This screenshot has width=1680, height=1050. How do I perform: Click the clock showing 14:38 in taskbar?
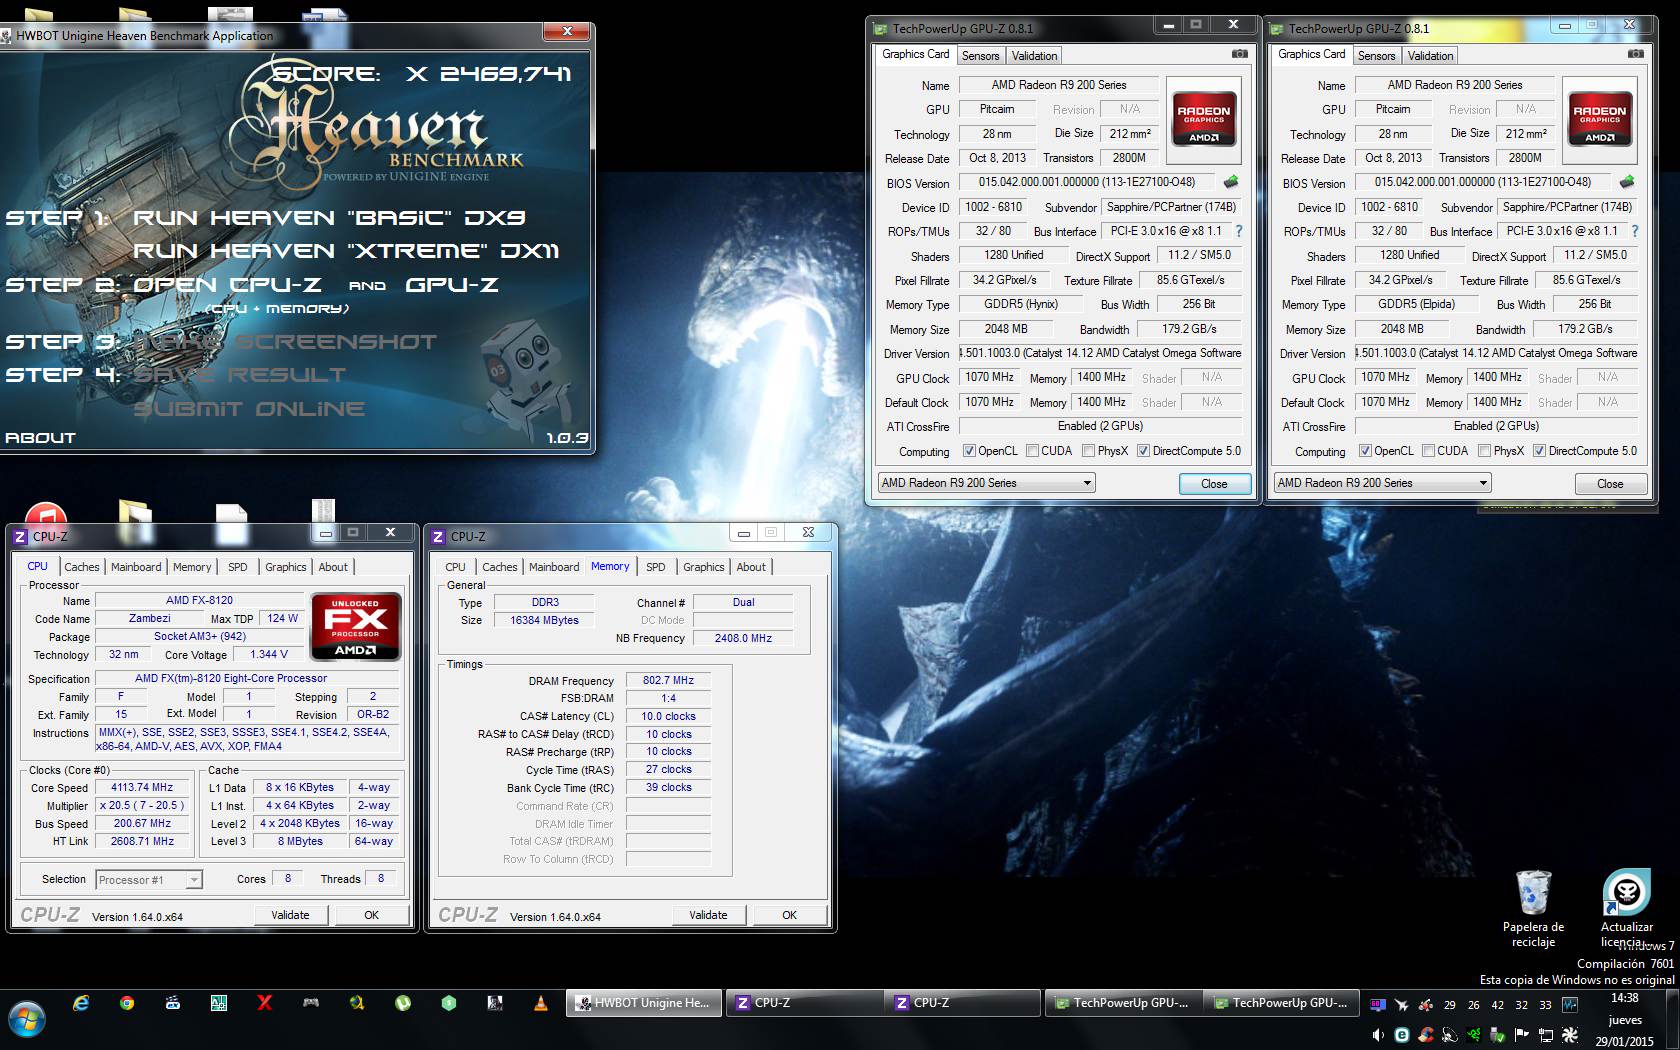click(1625, 998)
